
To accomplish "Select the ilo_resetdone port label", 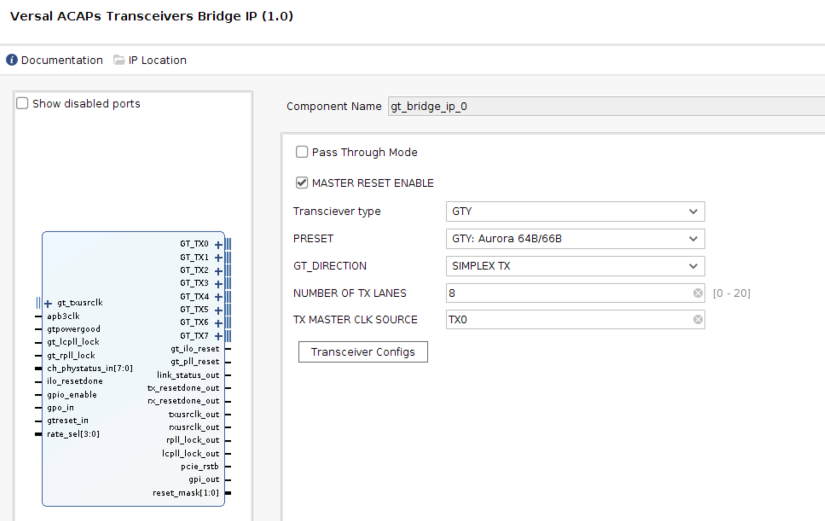I will point(75,382).
